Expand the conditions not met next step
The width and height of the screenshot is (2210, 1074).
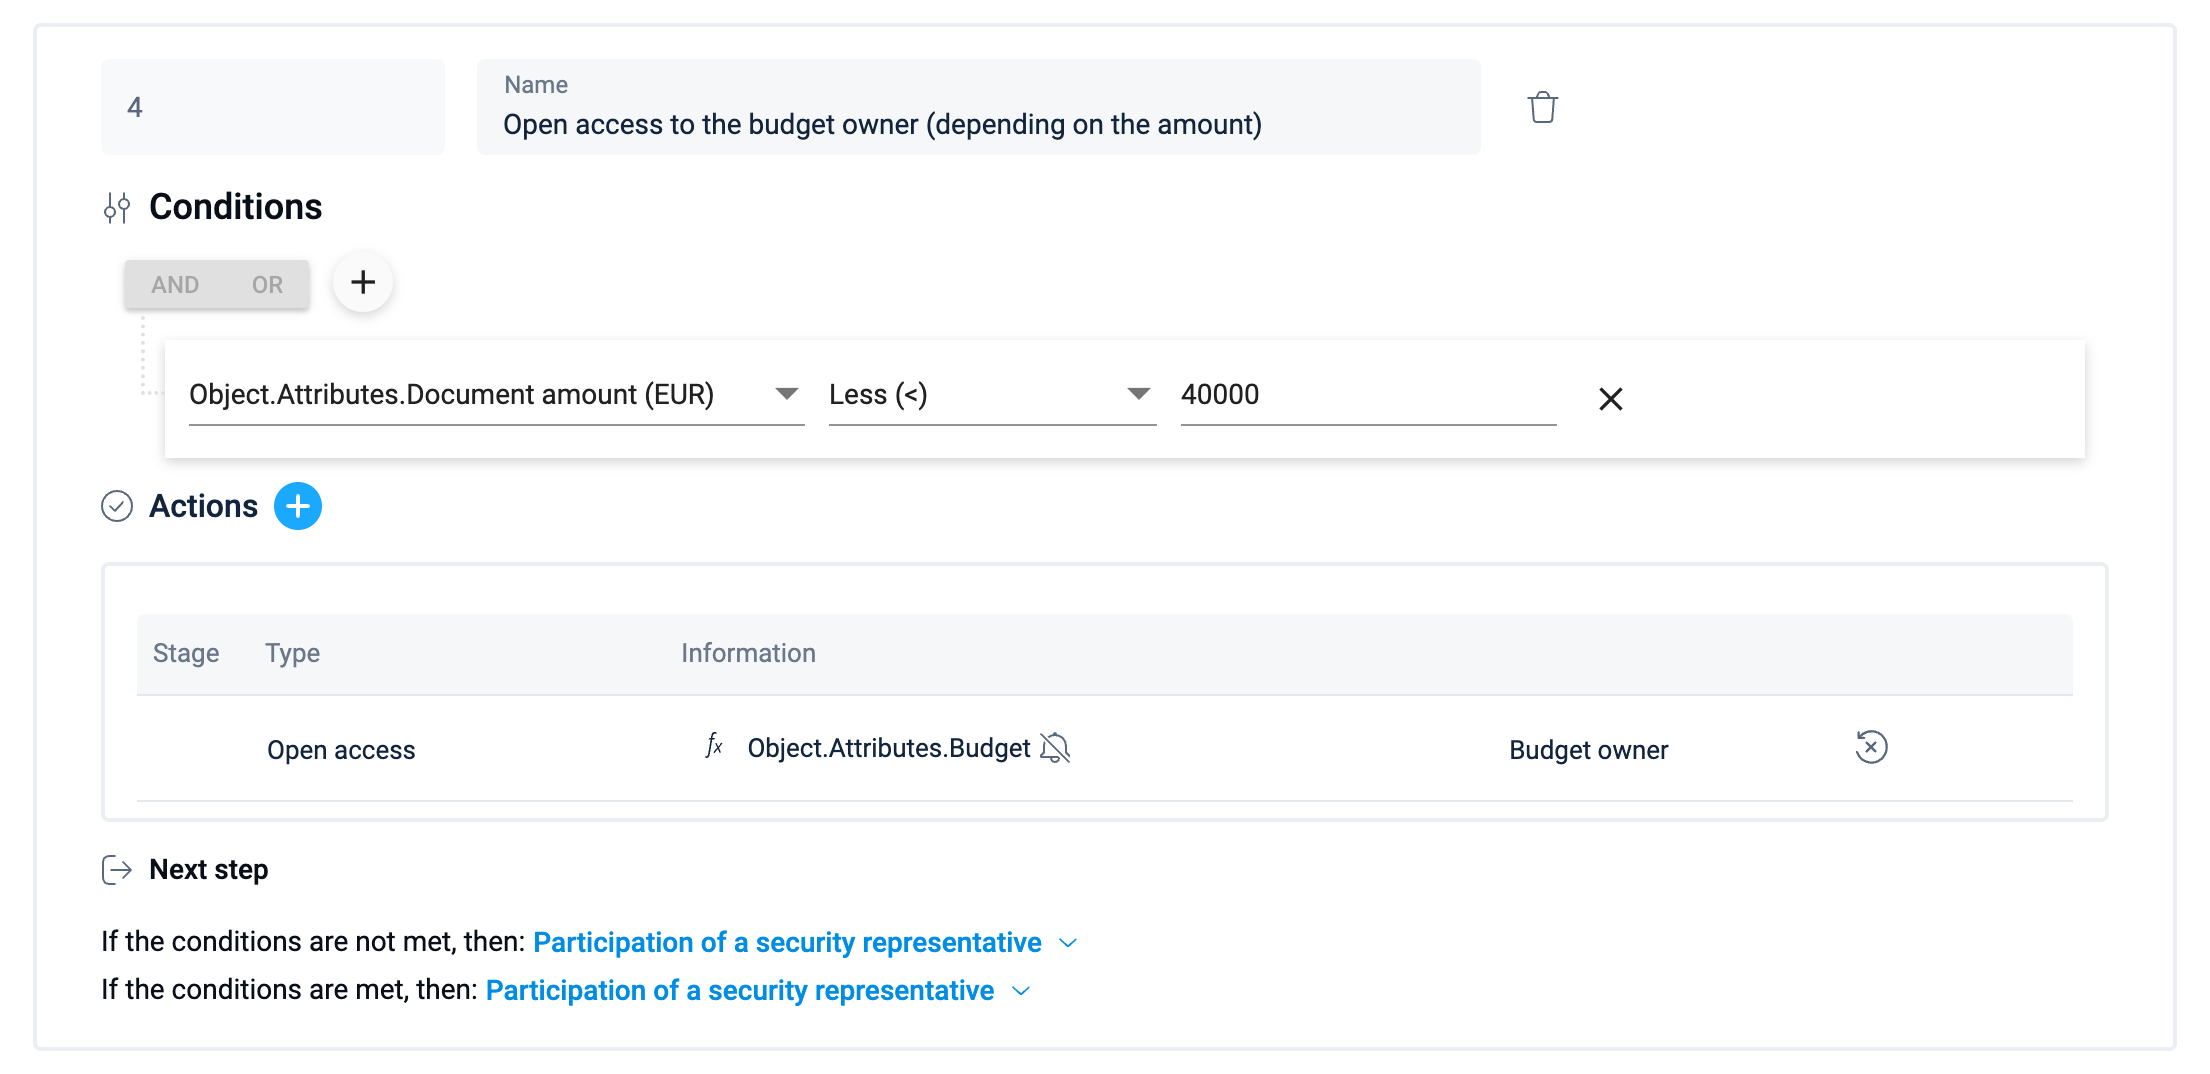point(1068,943)
